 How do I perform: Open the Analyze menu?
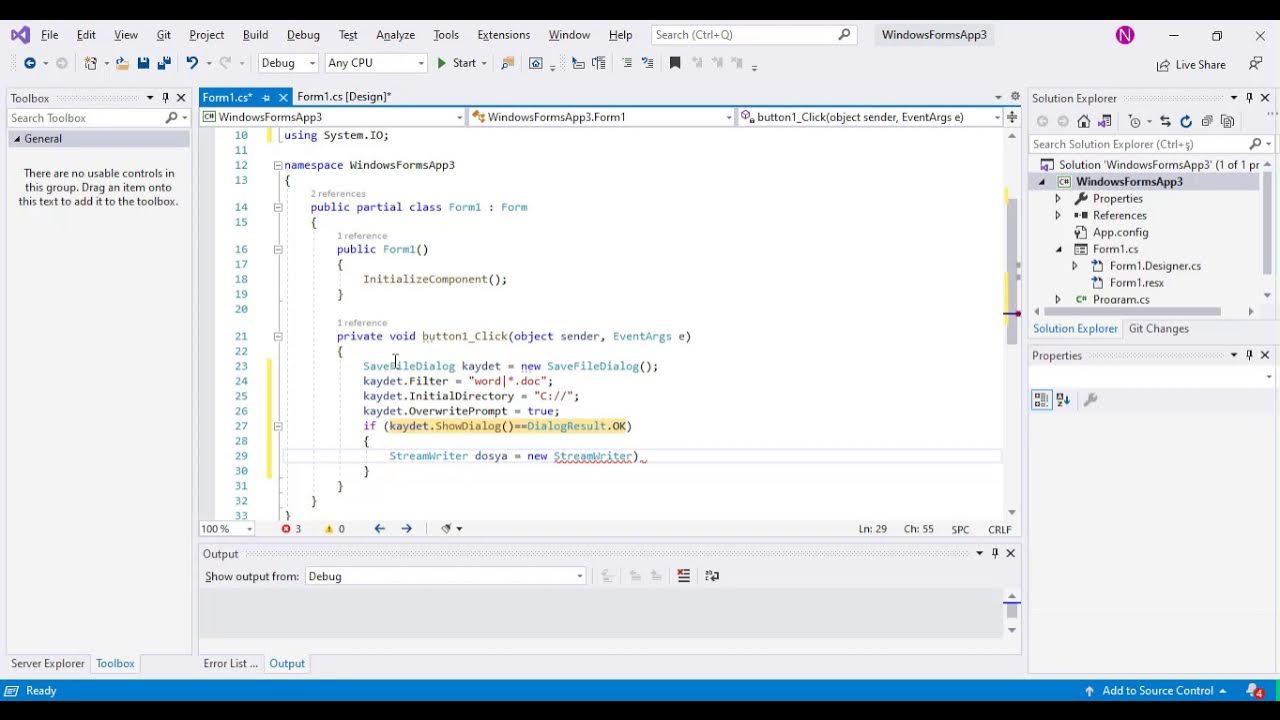pos(395,35)
